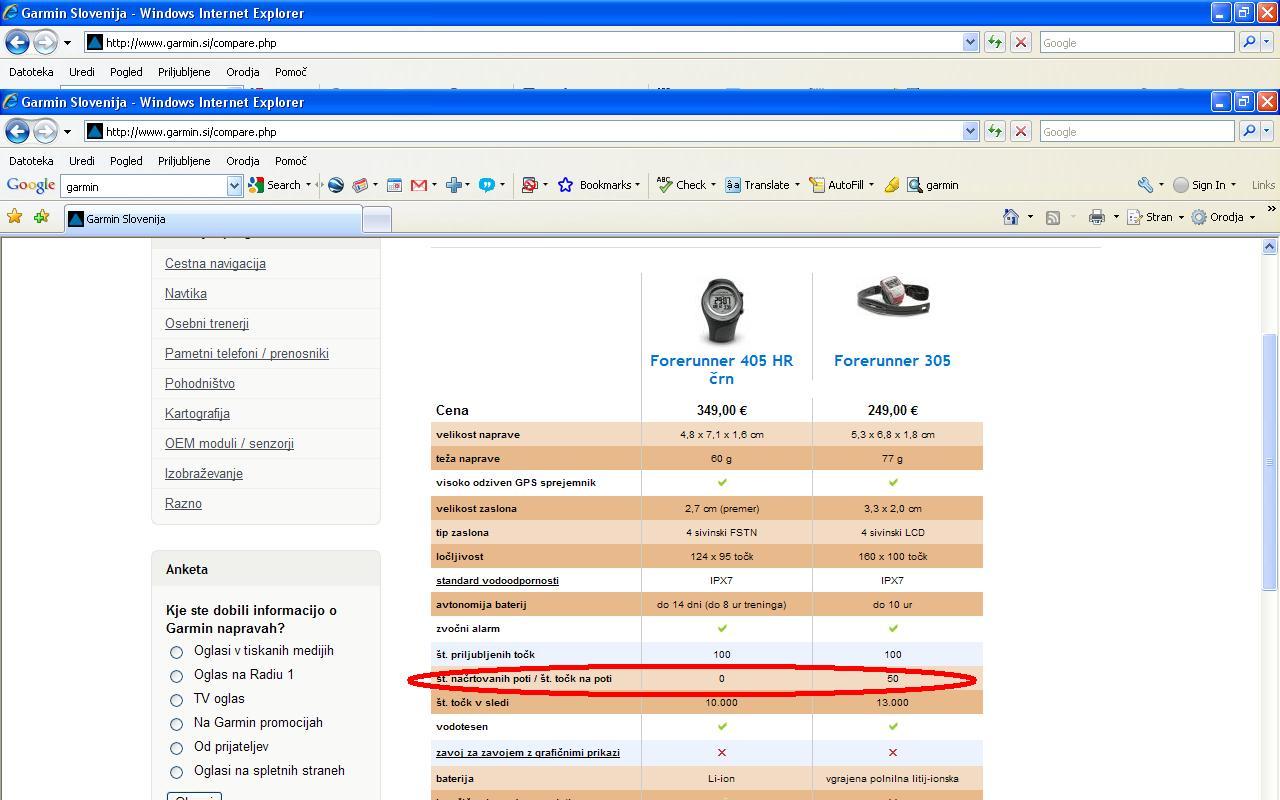Stop loading in front window
This screenshot has height=800, width=1280.
(1021, 132)
